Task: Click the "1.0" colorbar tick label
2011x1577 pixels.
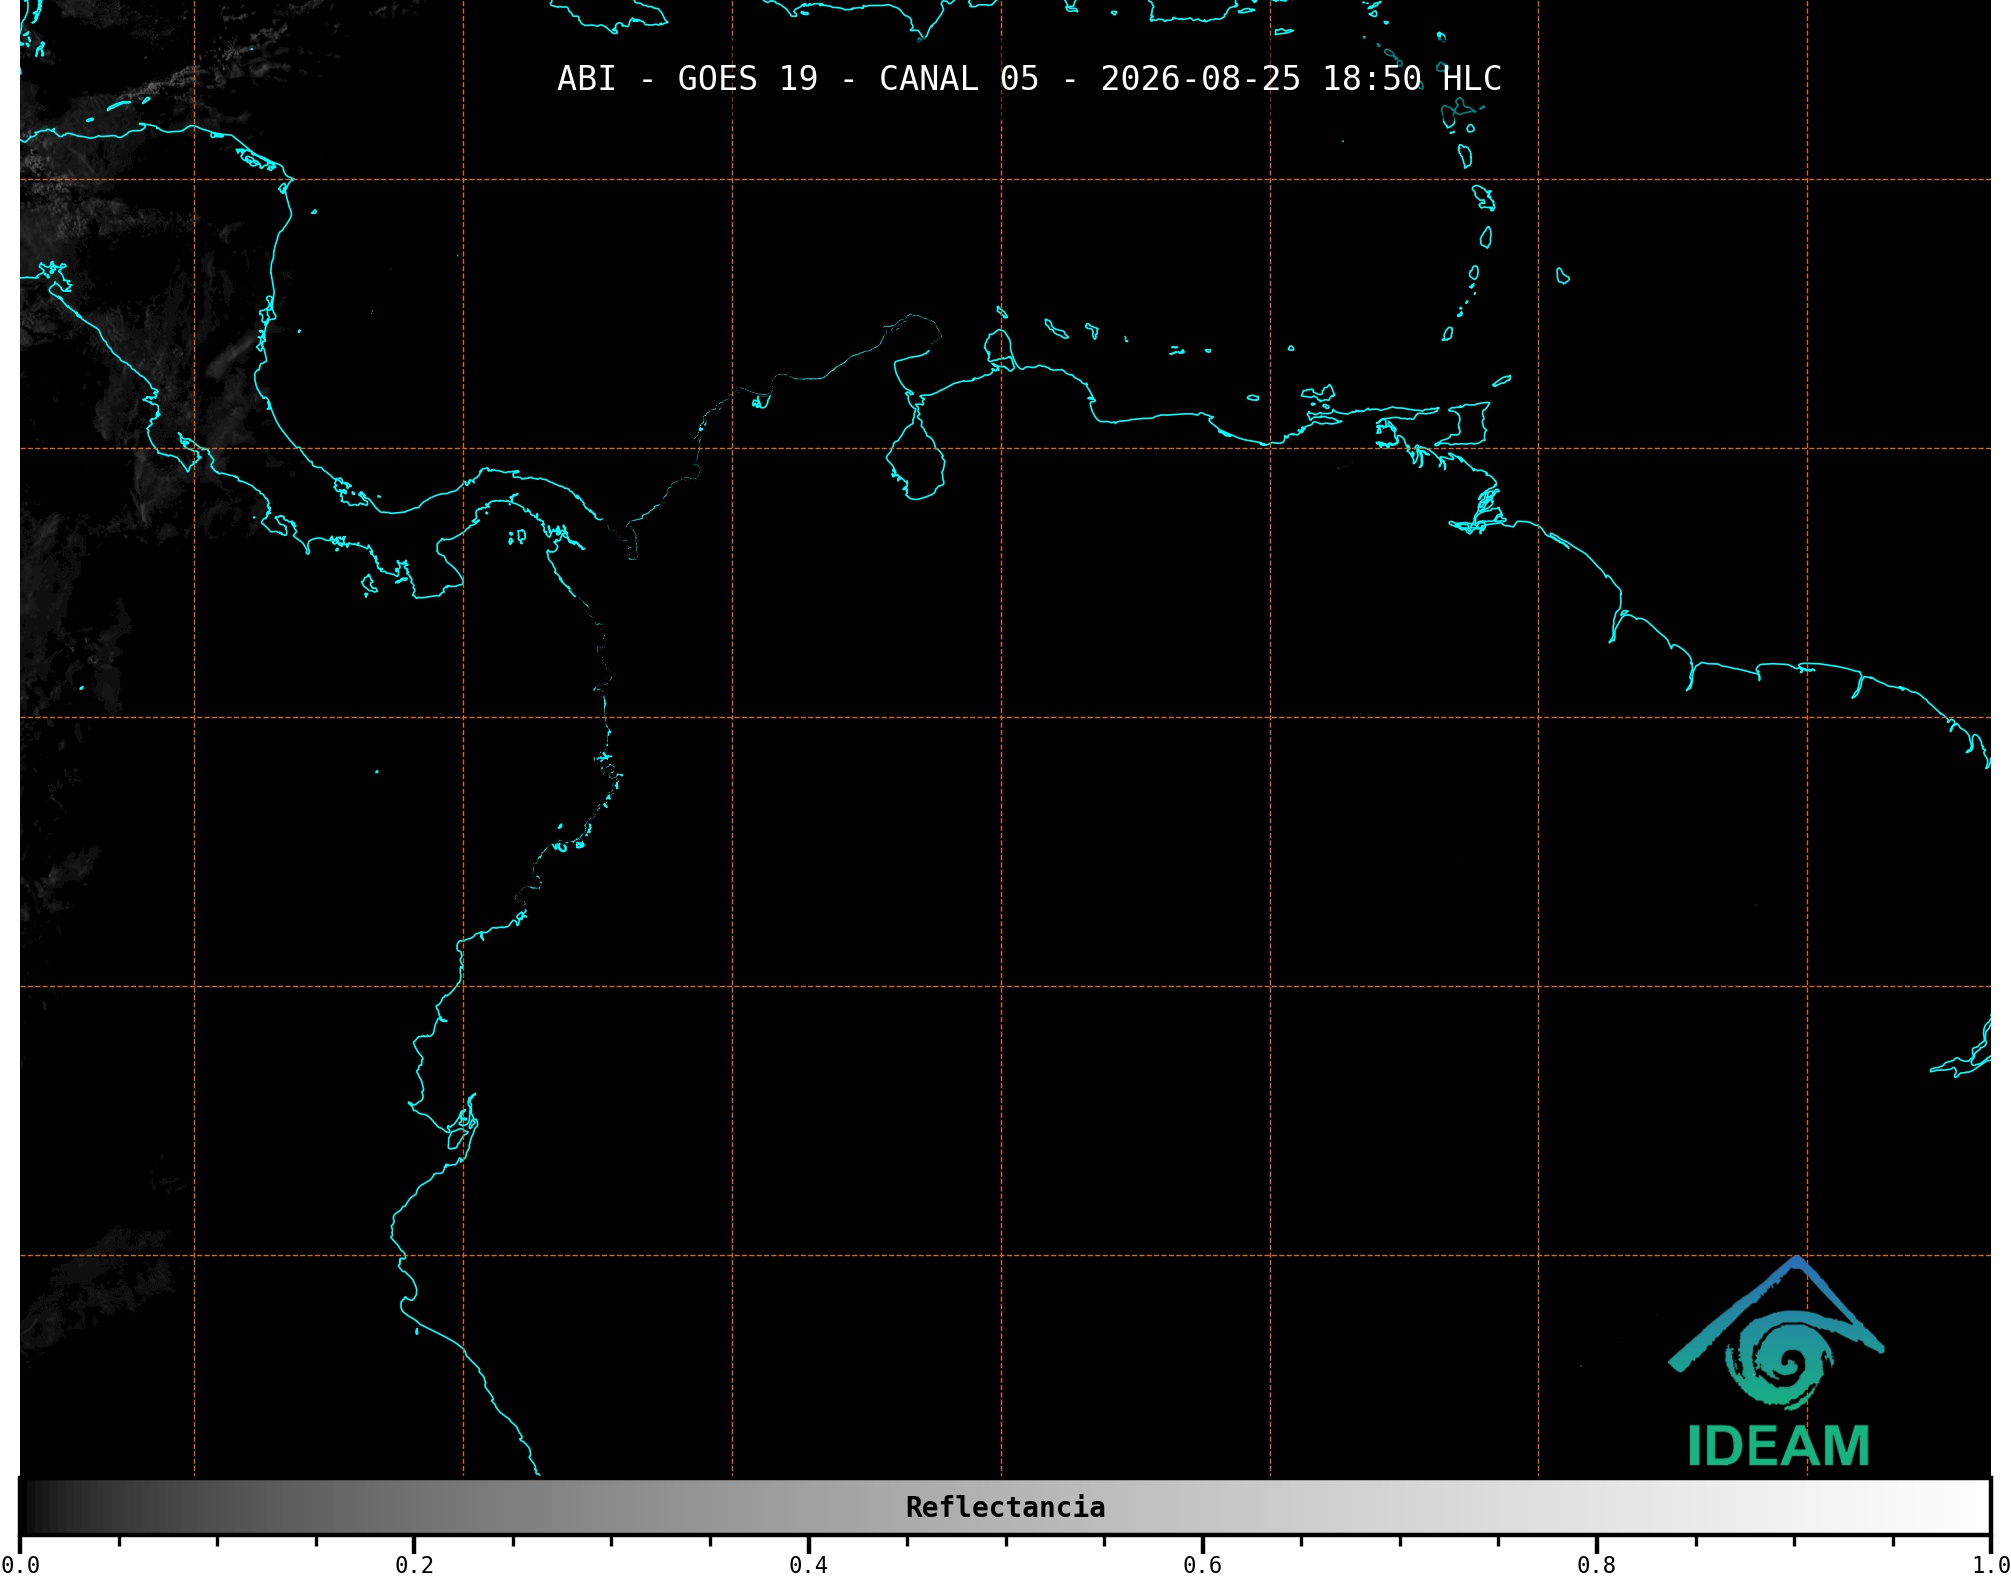Action: [1990, 1565]
